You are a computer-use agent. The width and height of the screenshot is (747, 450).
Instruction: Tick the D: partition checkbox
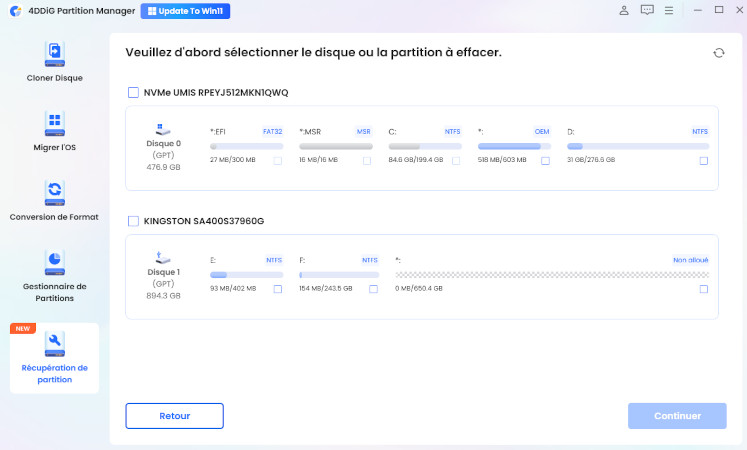pyautogui.click(x=704, y=161)
